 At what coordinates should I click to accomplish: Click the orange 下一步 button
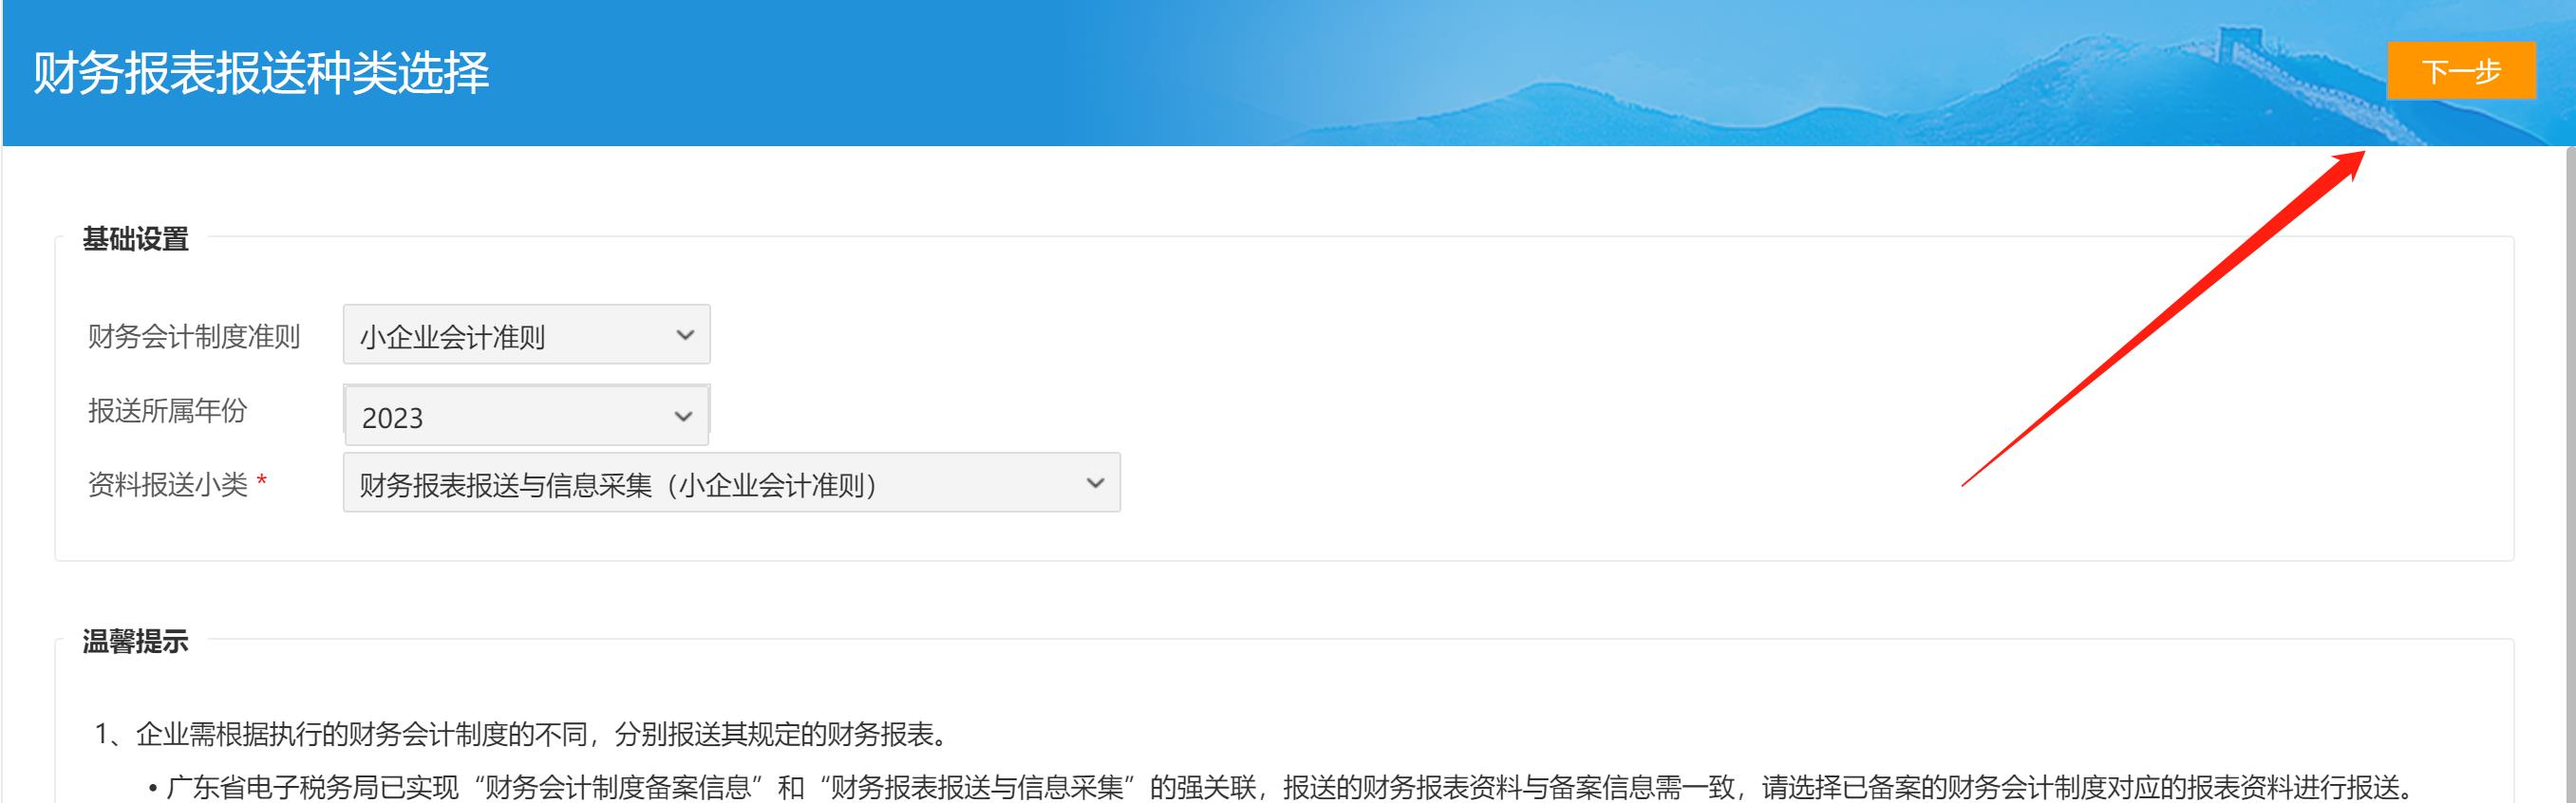coord(2460,71)
